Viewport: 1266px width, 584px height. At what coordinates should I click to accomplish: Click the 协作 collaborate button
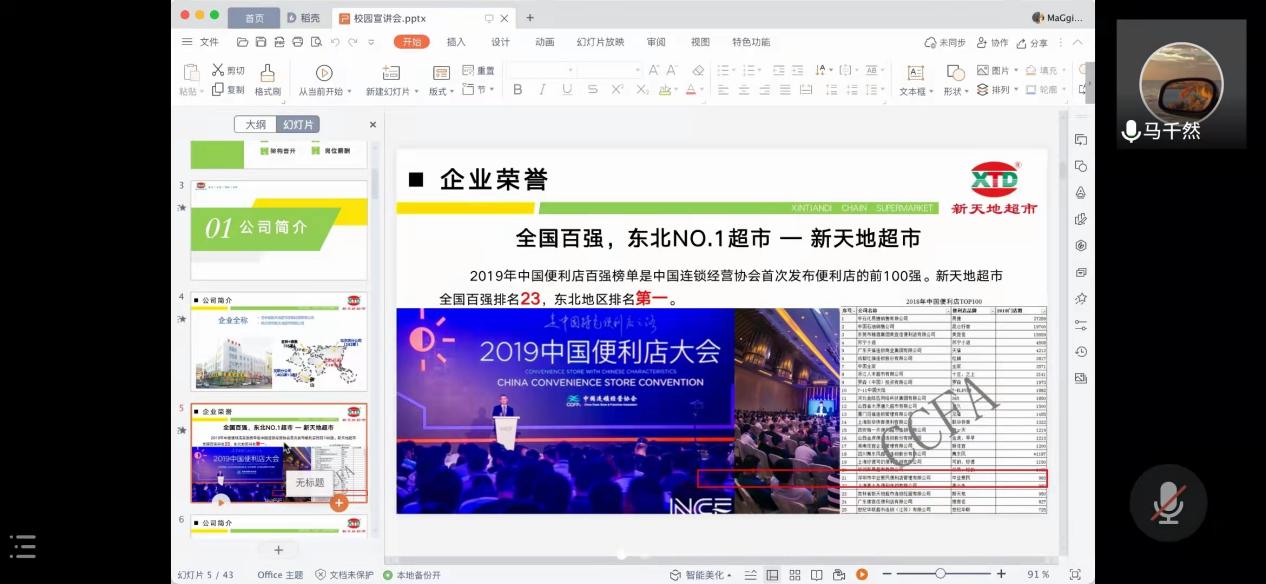tap(991, 43)
